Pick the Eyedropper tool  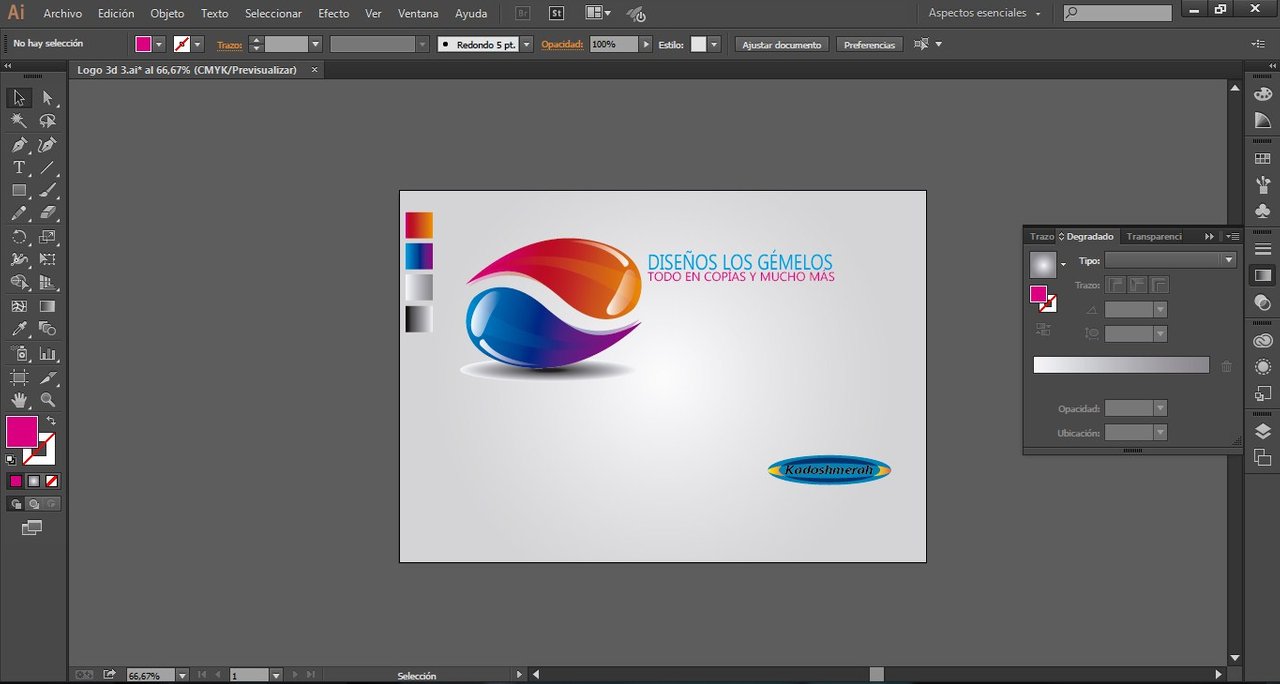tap(19, 329)
